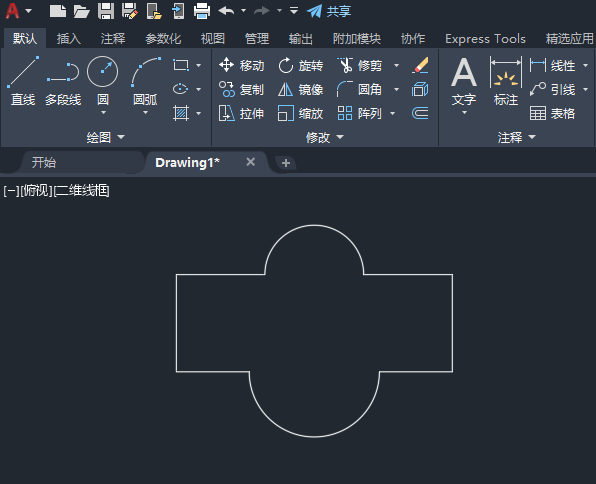Click the Rectangle tool icon
This screenshot has height=484, width=596.
(x=181, y=65)
